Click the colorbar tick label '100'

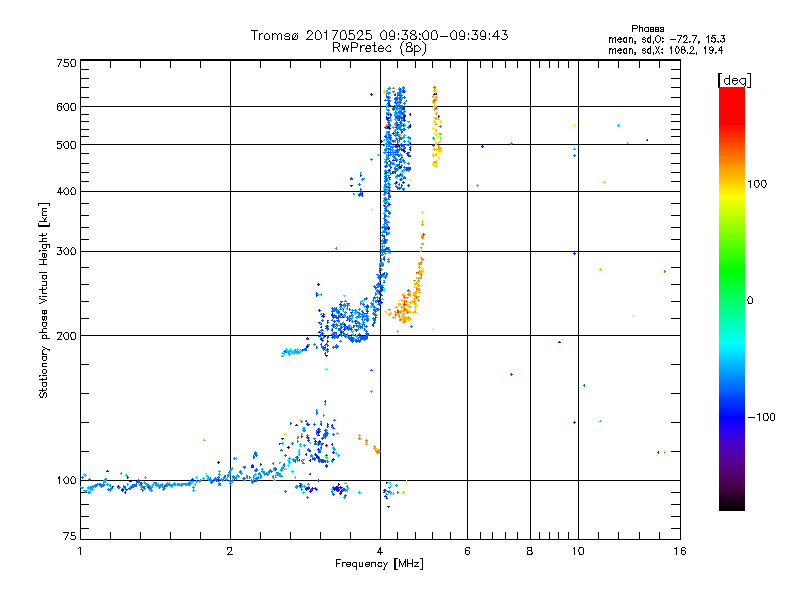click(x=757, y=184)
